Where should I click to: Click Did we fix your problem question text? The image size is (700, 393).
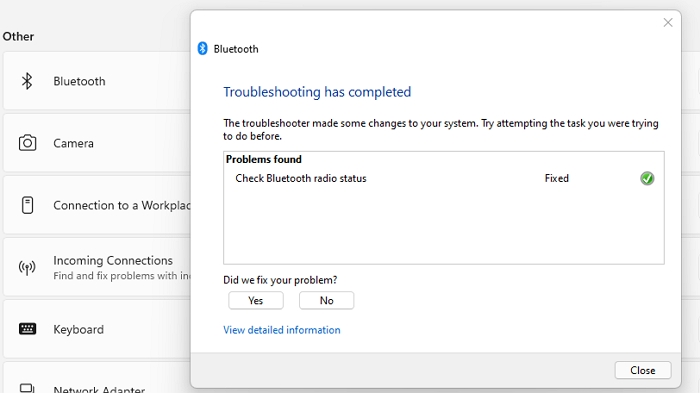(280, 280)
